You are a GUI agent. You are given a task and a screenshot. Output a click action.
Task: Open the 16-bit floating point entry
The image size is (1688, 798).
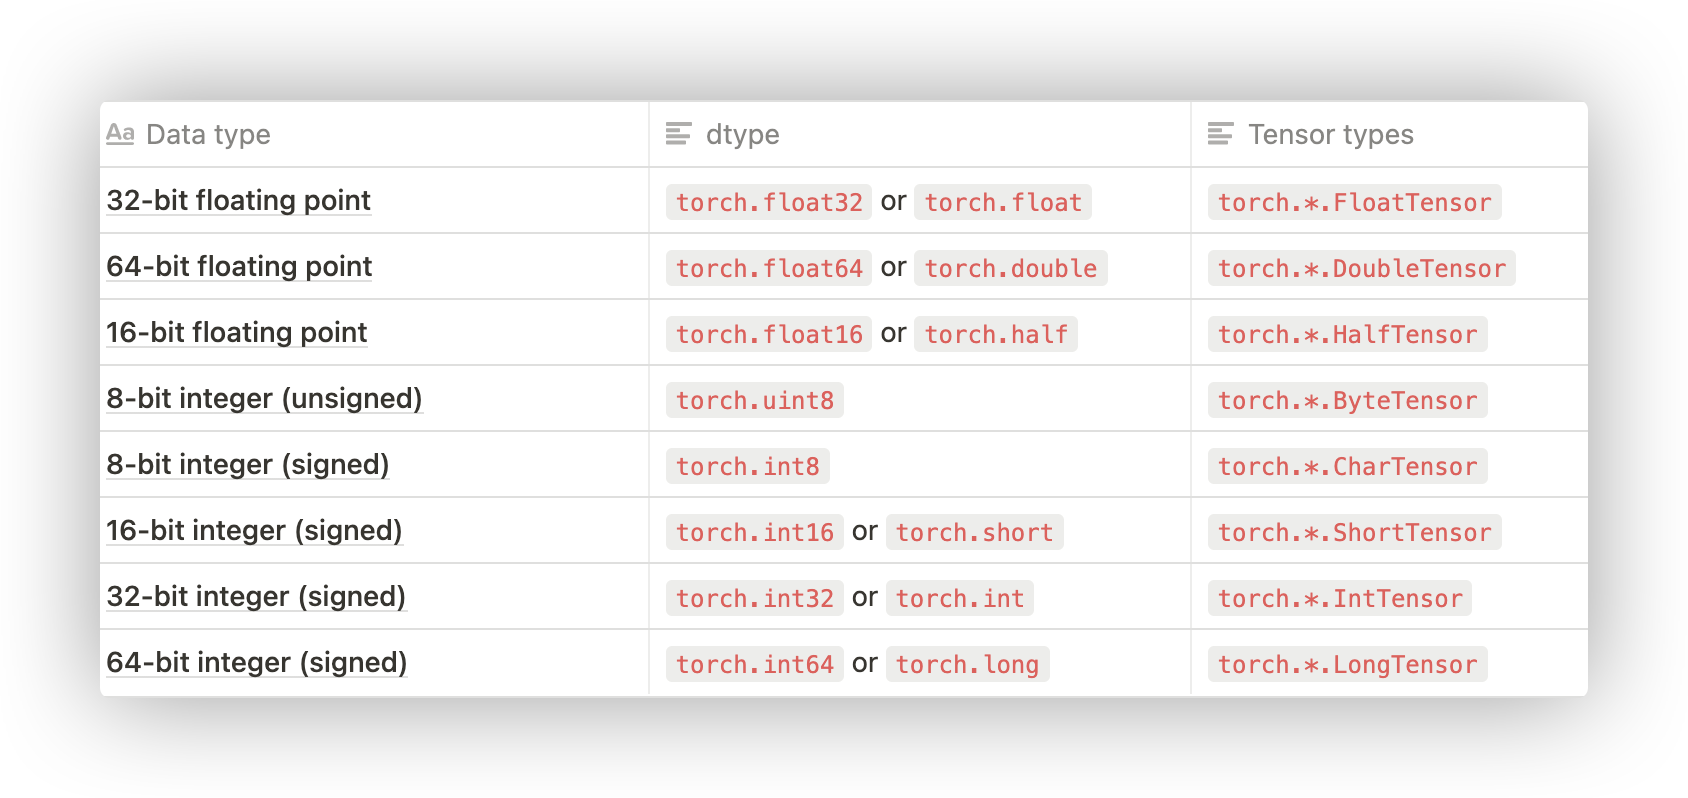click(237, 332)
